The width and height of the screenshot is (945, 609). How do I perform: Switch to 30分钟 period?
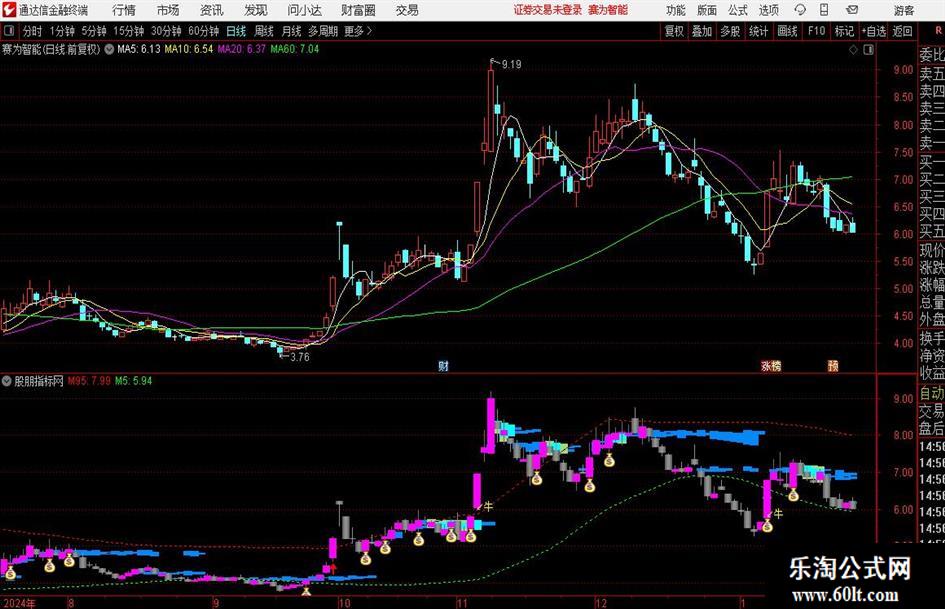(x=166, y=31)
